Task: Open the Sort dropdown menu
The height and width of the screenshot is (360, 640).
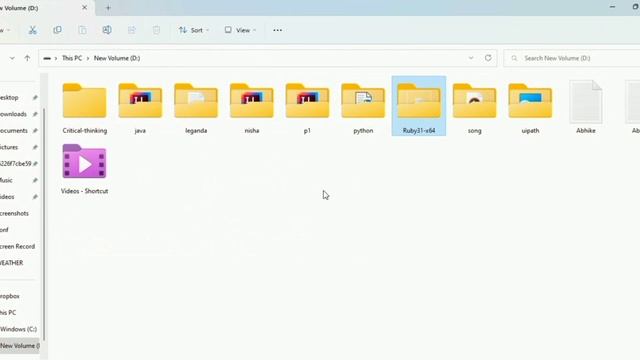Action: point(194,30)
